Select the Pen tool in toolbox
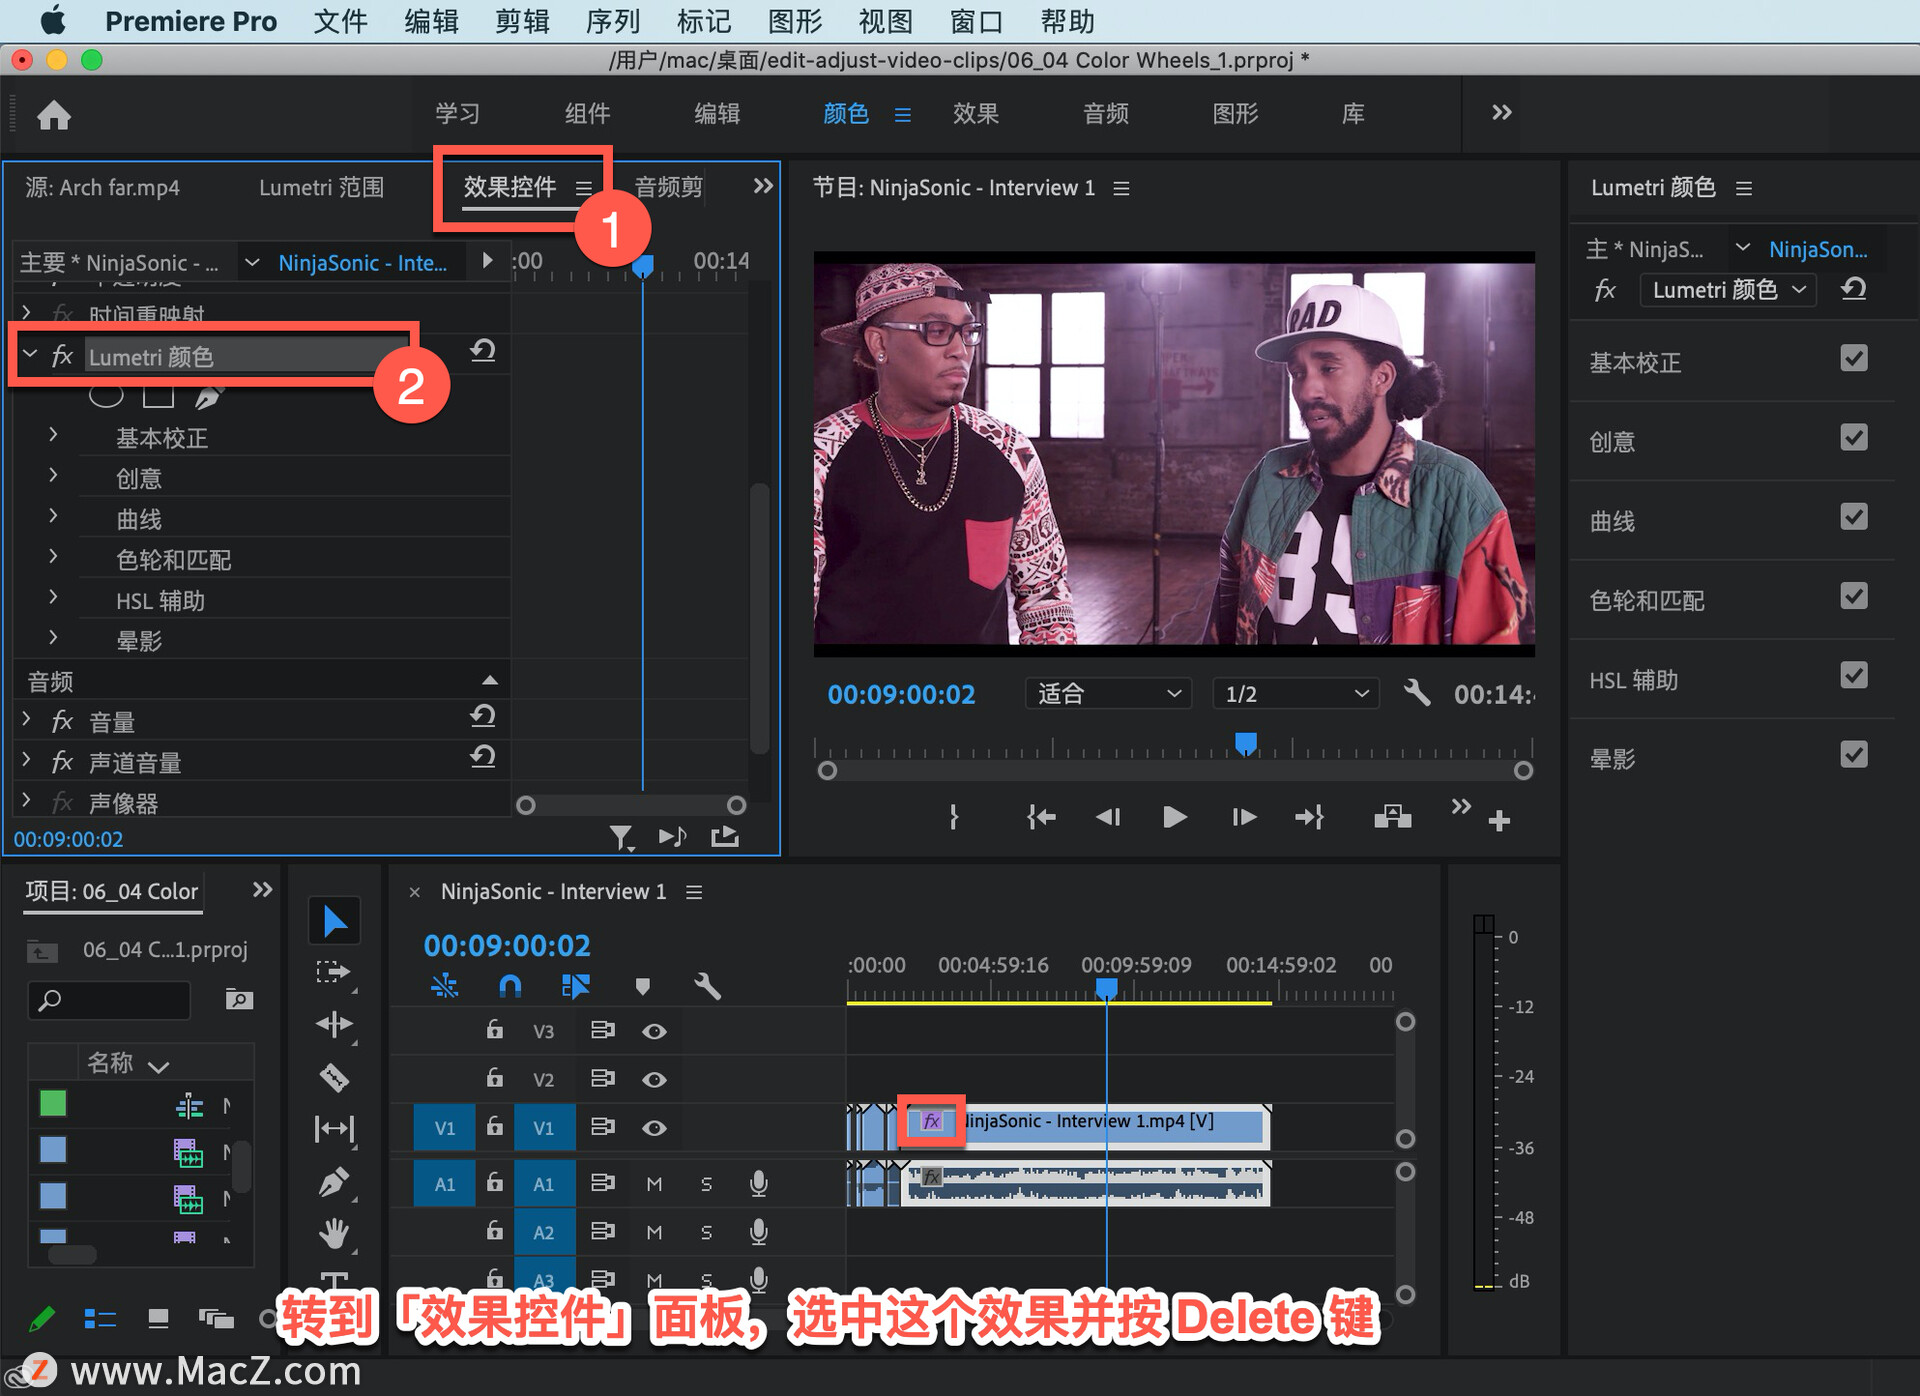 [x=334, y=1182]
